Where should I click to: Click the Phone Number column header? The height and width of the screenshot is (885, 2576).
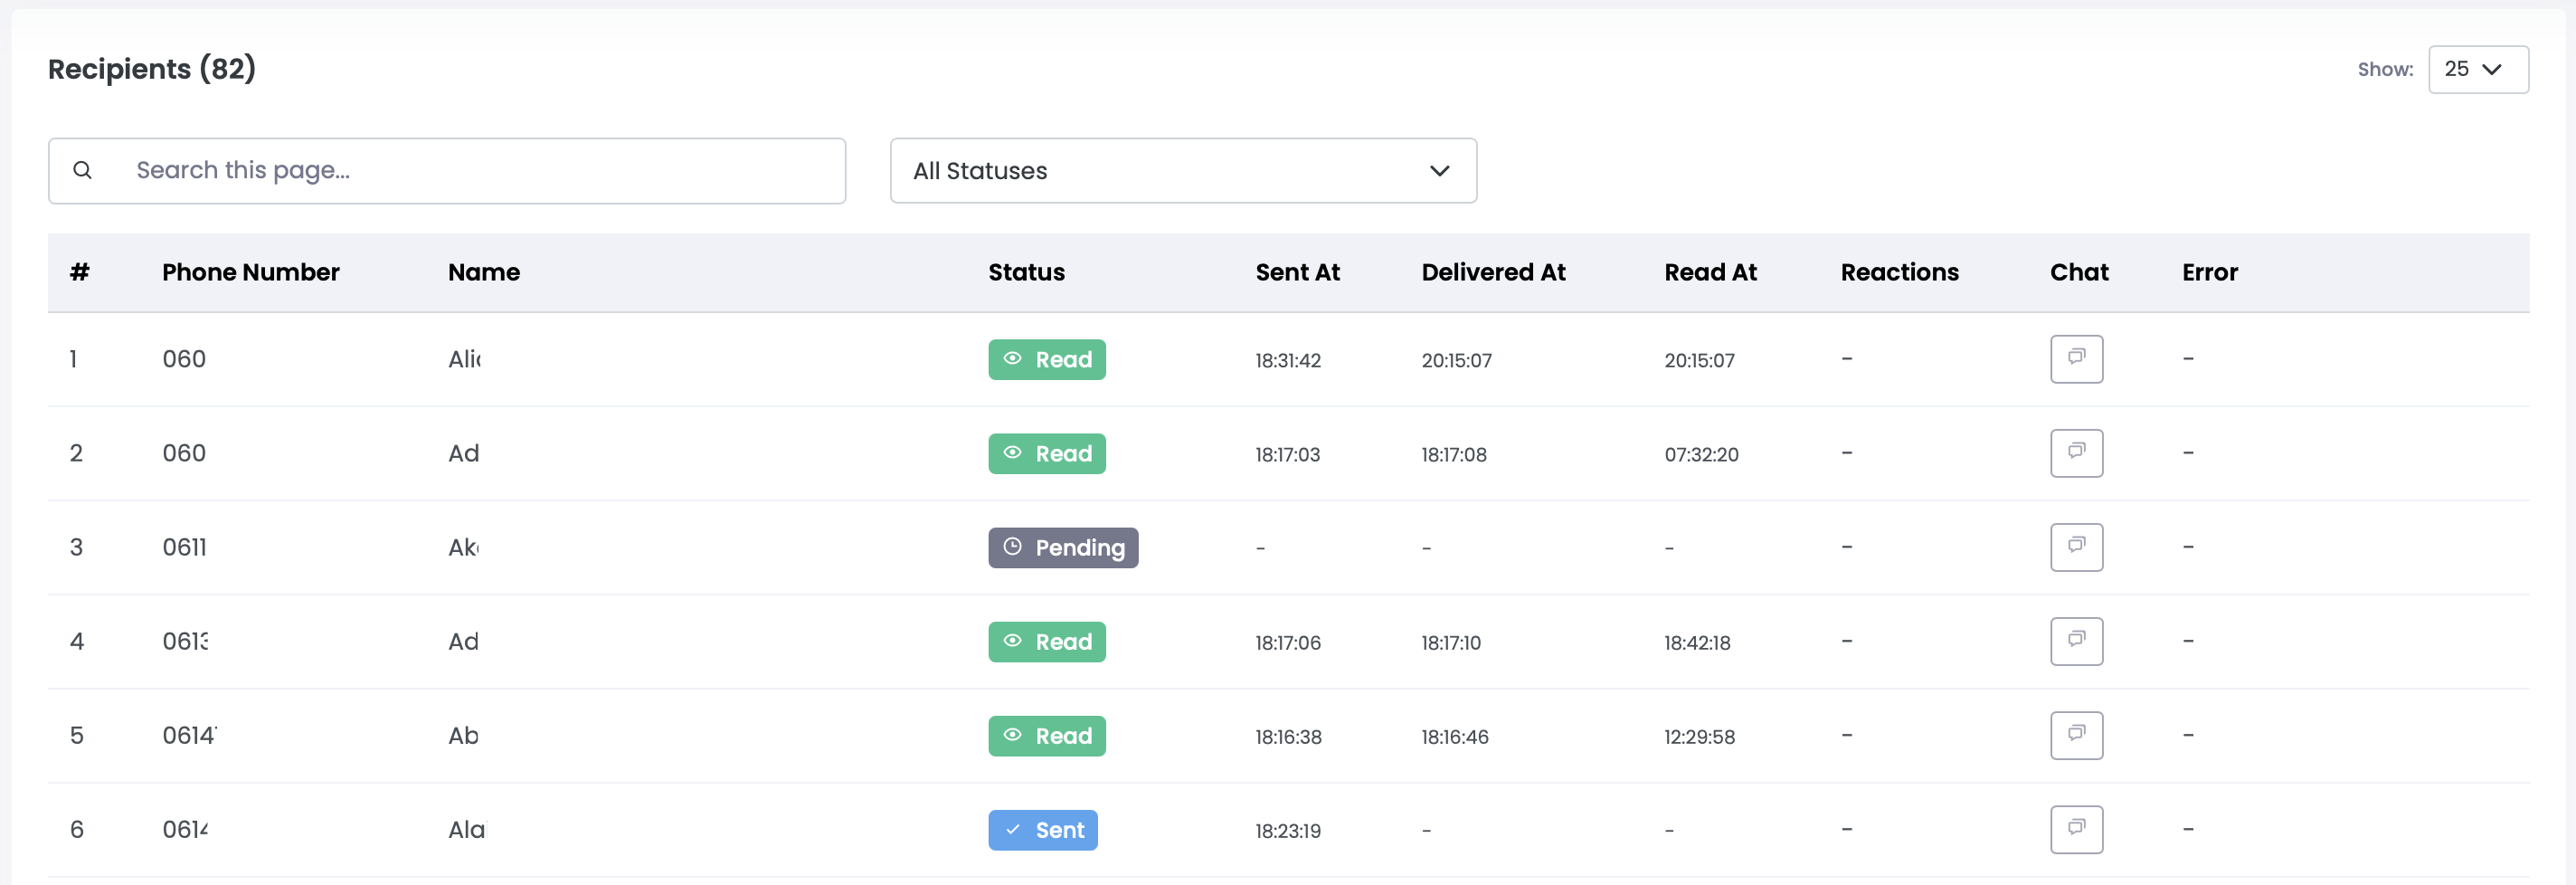250,272
